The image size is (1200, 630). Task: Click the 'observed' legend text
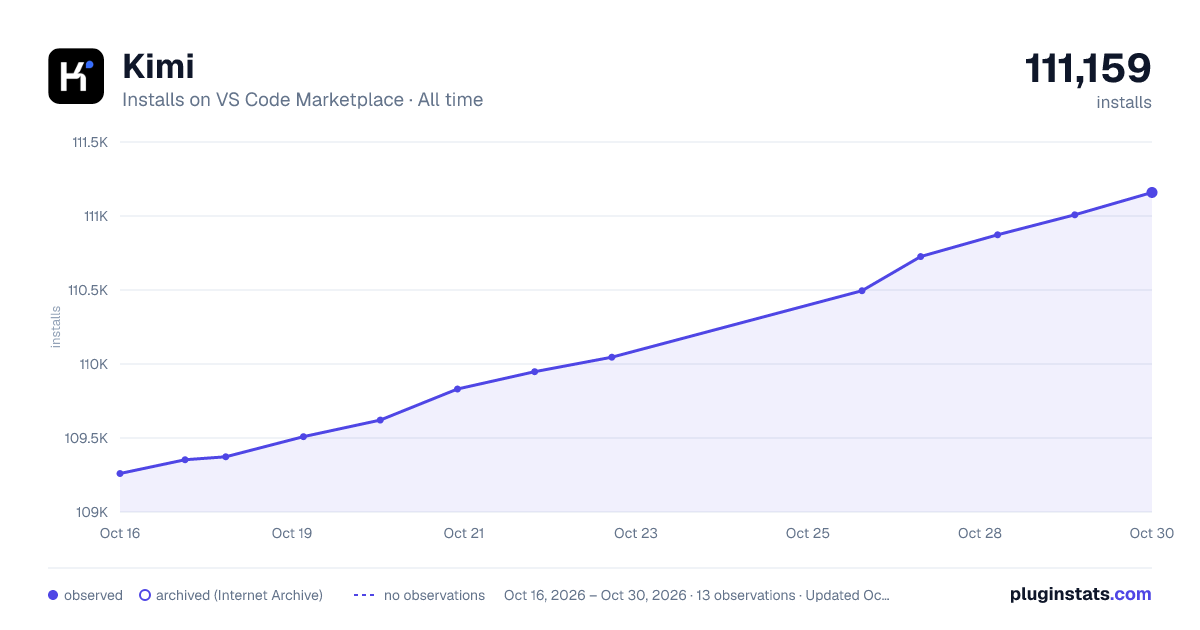(x=93, y=595)
